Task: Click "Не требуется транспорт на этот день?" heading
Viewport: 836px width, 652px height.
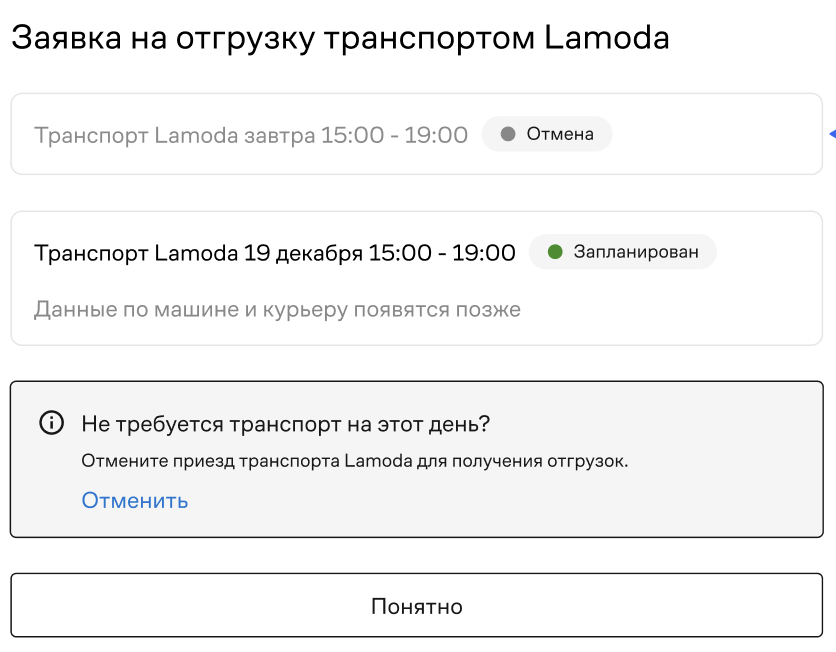Action: [286, 424]
